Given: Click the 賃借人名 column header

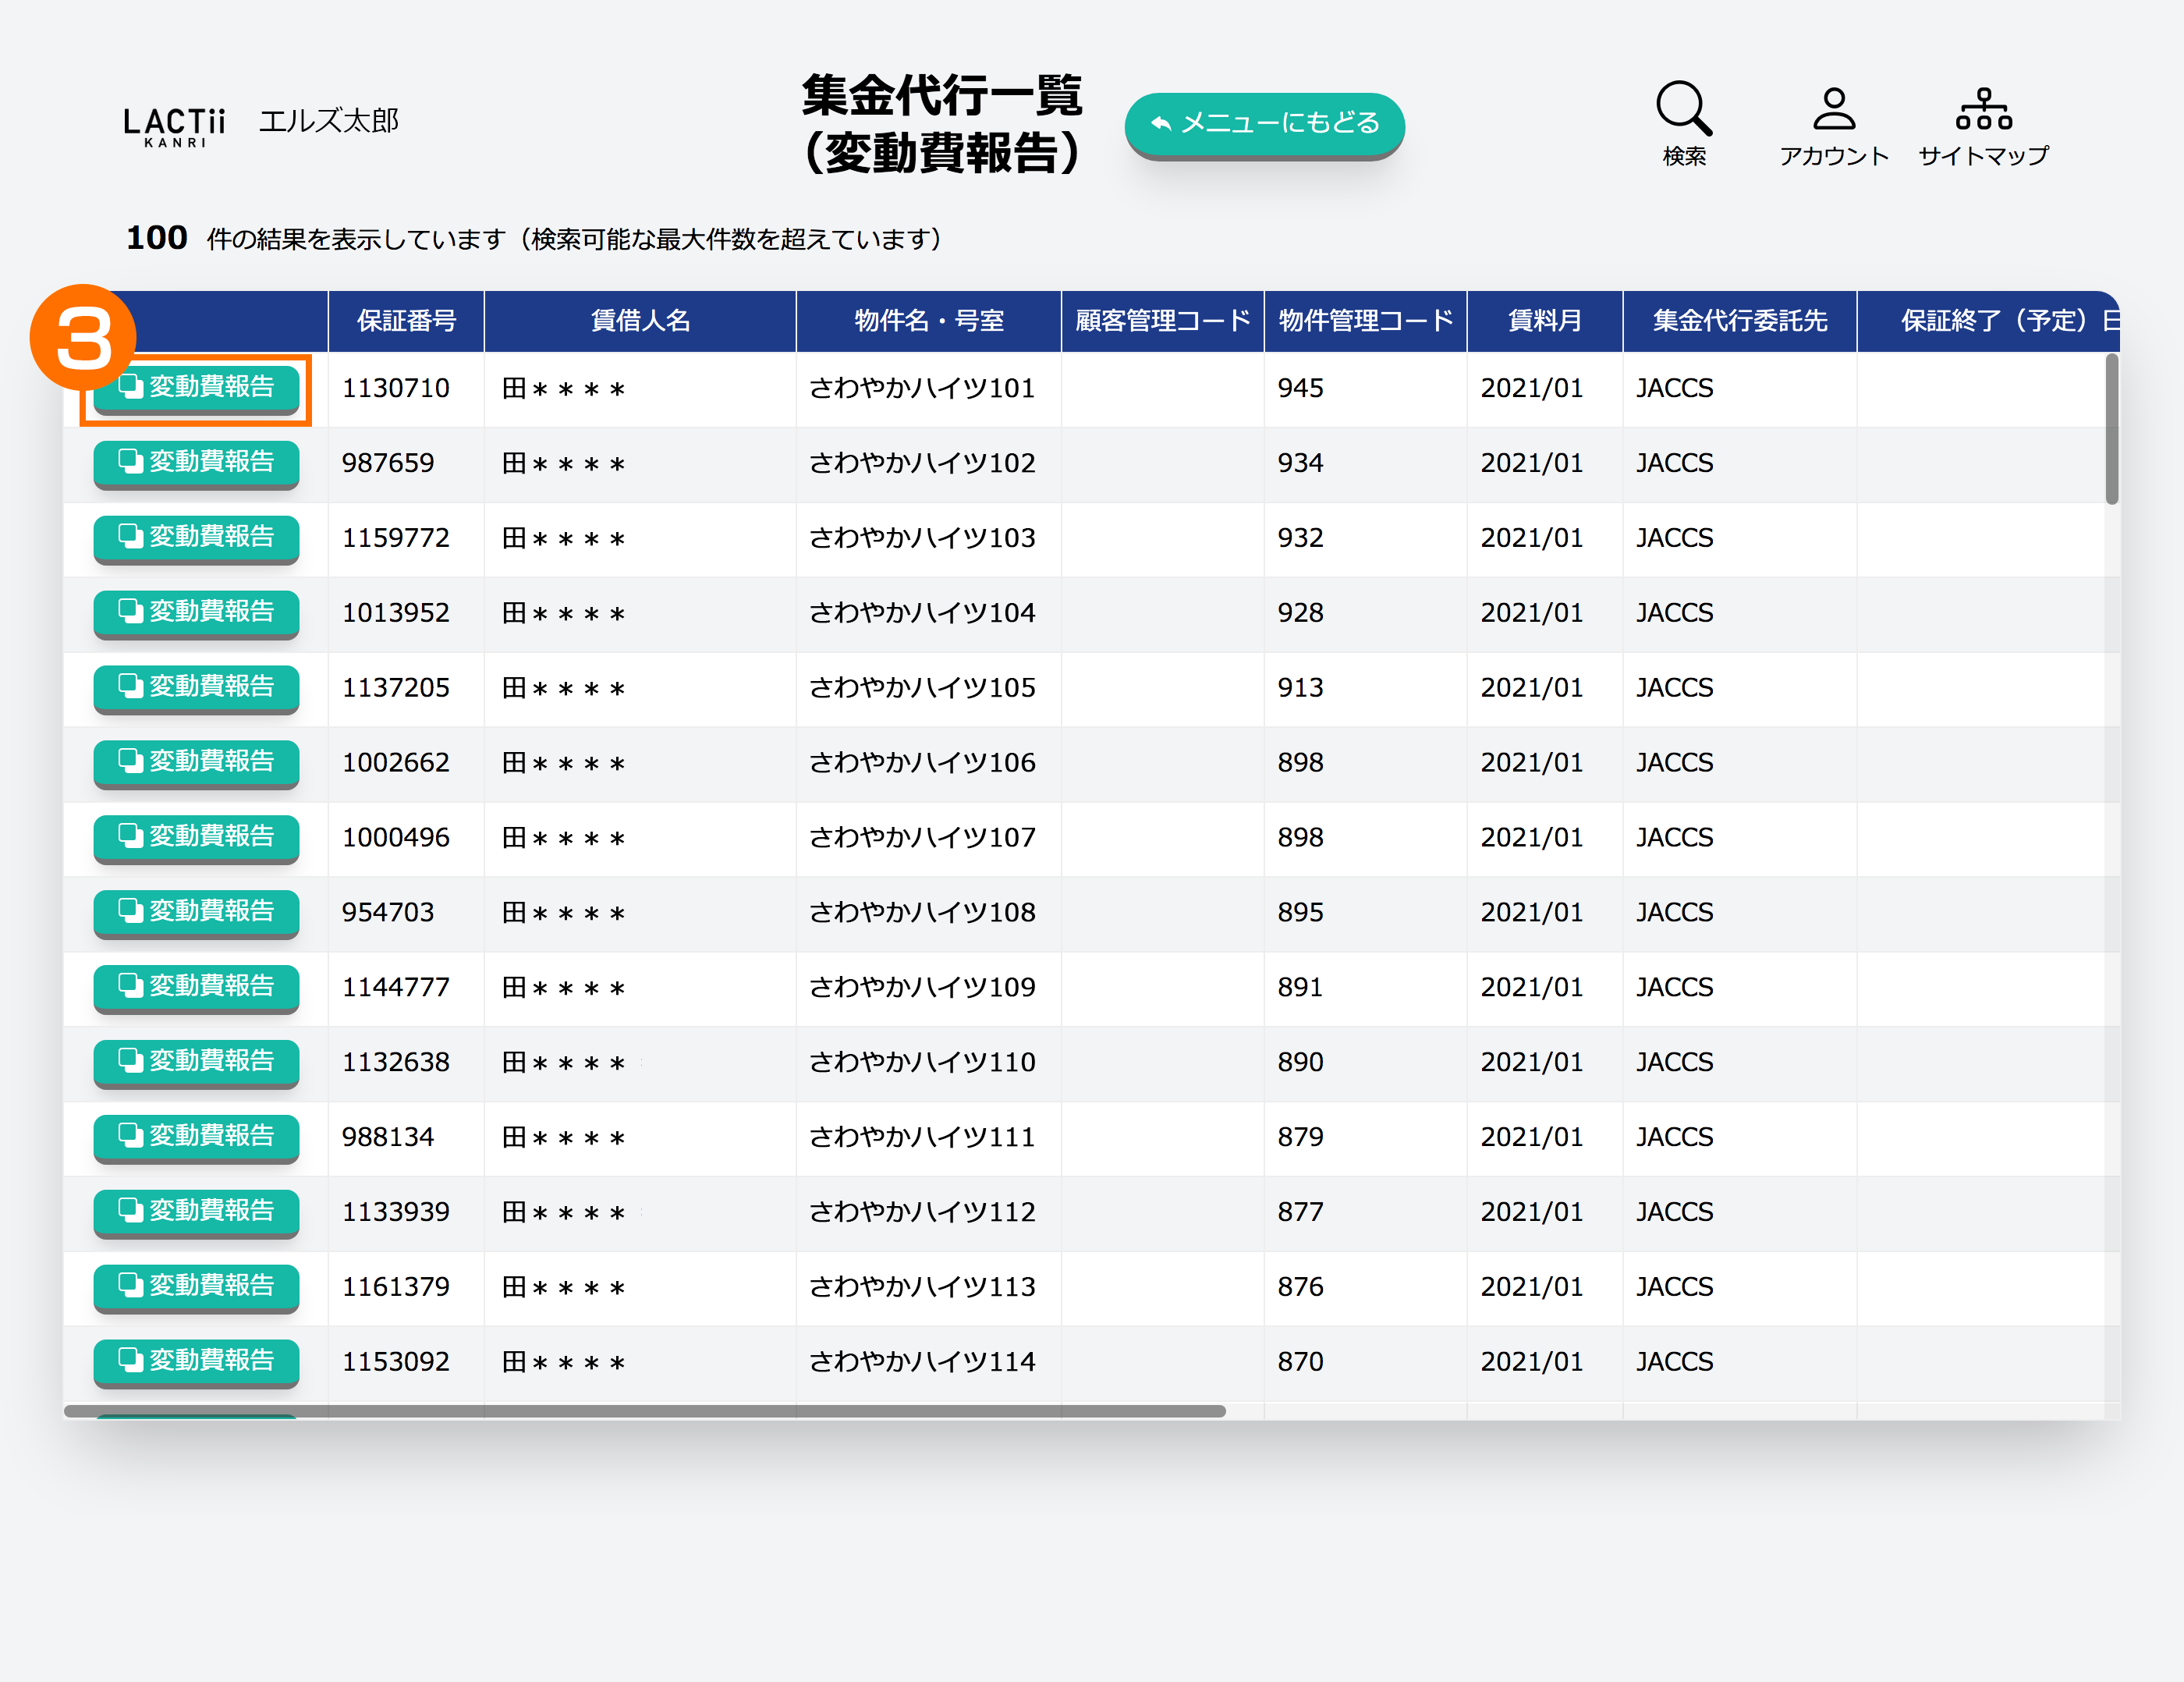Looking at the screenshot, I should [x=640, y=321].
